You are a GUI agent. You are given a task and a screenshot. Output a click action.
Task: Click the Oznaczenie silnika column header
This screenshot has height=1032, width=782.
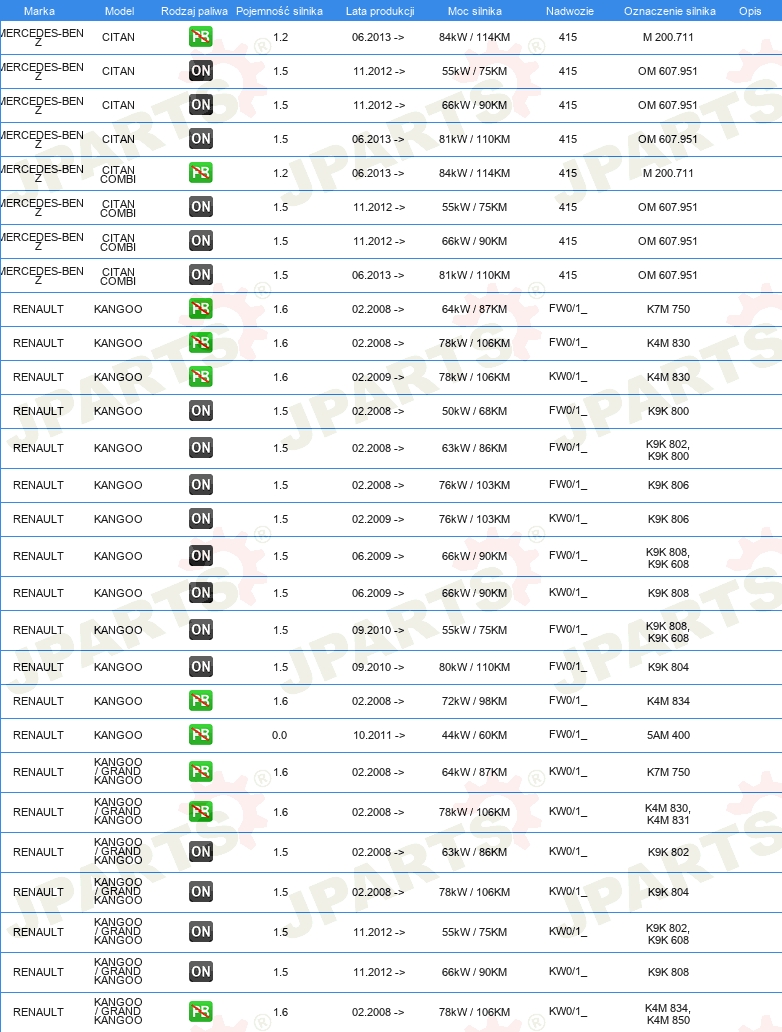[669, 11]
